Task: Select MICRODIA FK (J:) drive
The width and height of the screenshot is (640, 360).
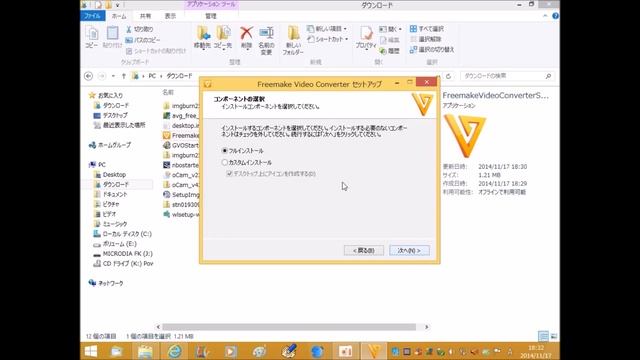Action: point(123,253)
